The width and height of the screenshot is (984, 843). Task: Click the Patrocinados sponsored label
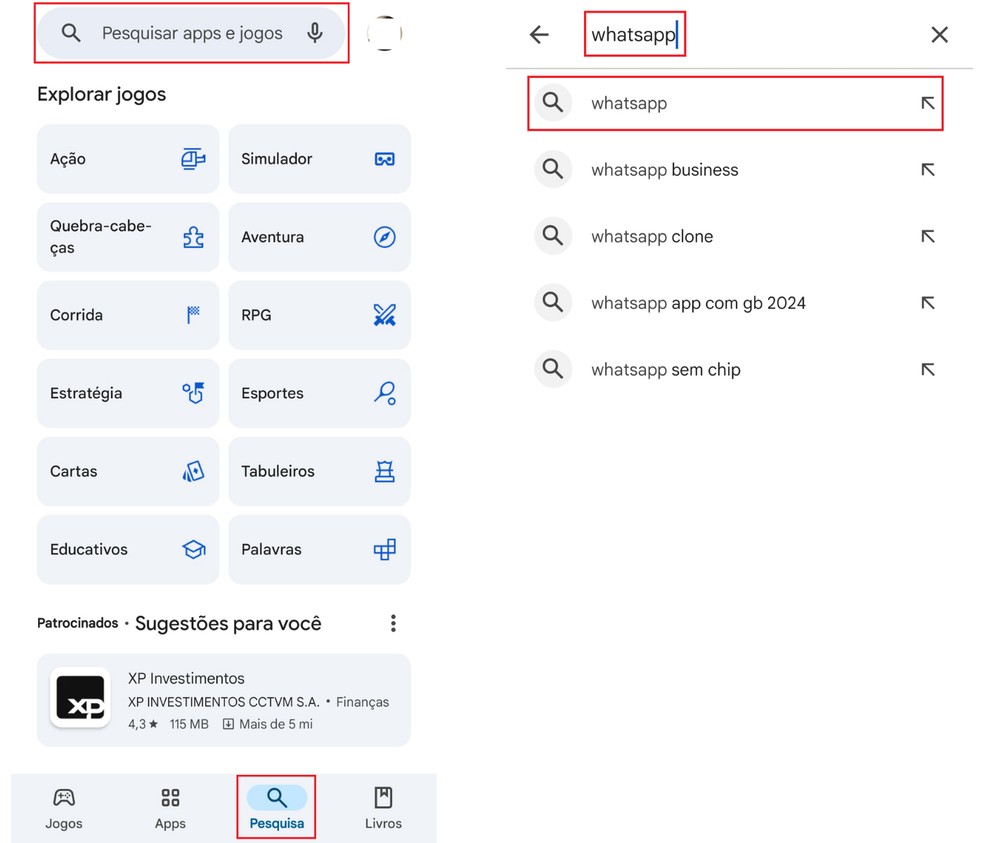click(x=78, y=623)
